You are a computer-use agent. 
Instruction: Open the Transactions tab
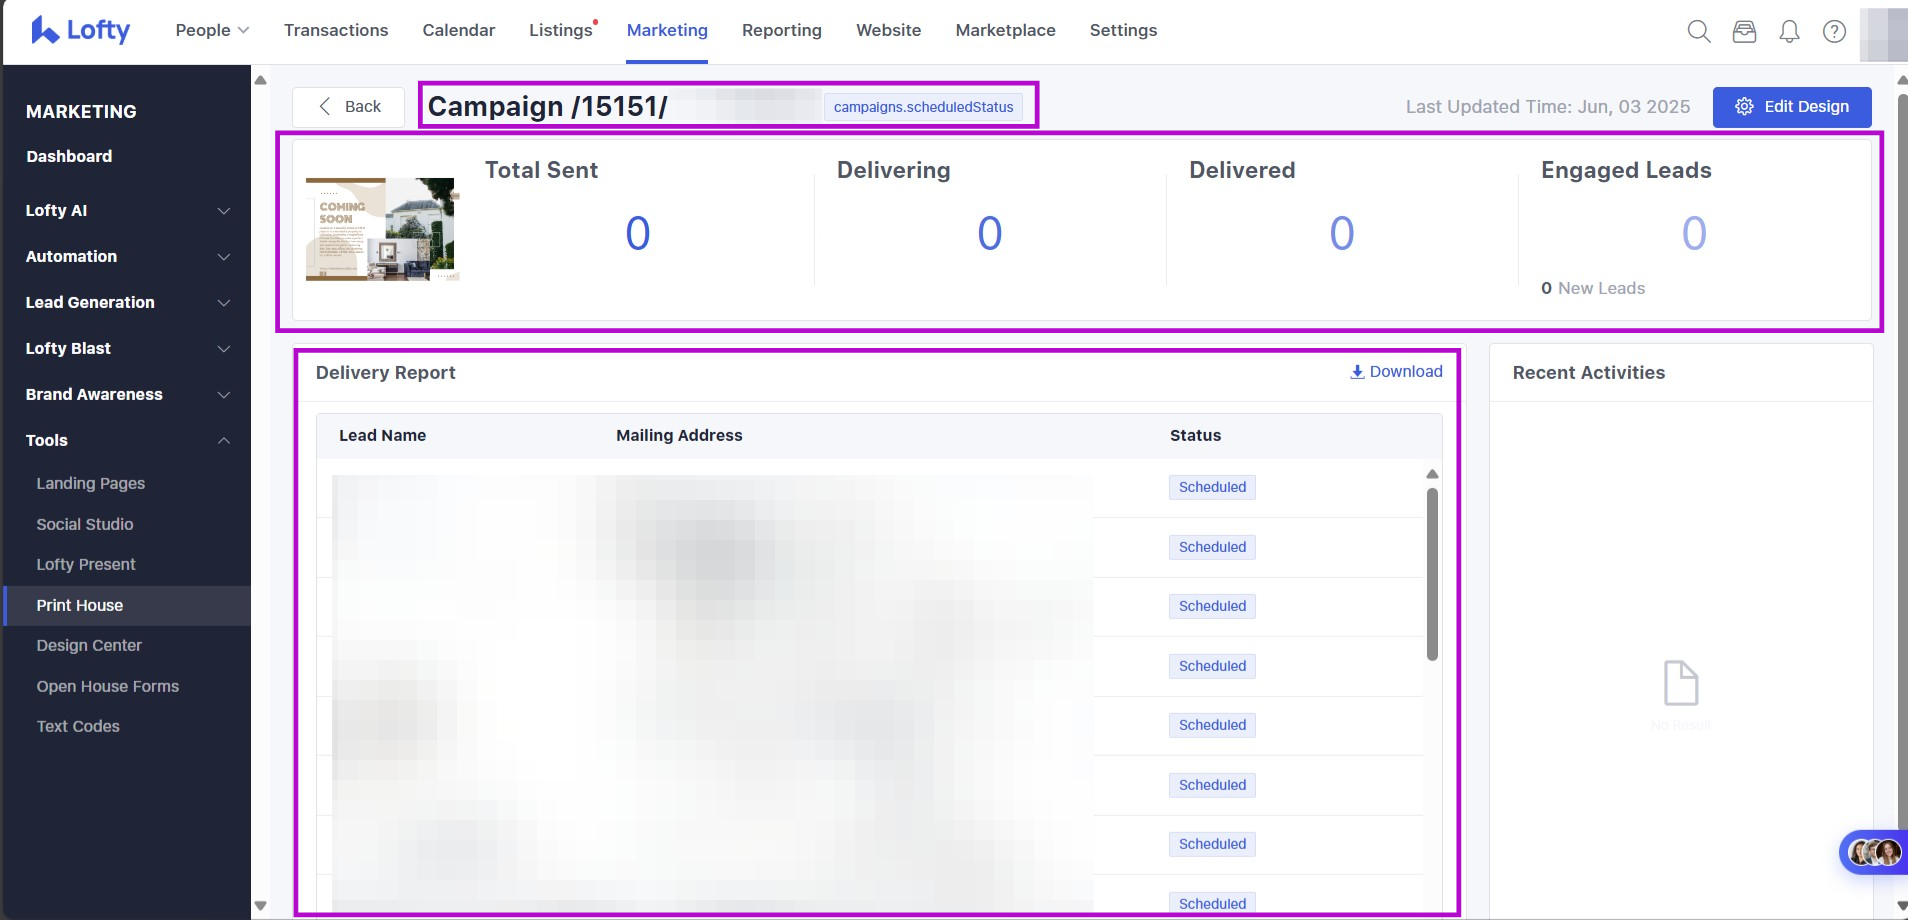point(336,30)
